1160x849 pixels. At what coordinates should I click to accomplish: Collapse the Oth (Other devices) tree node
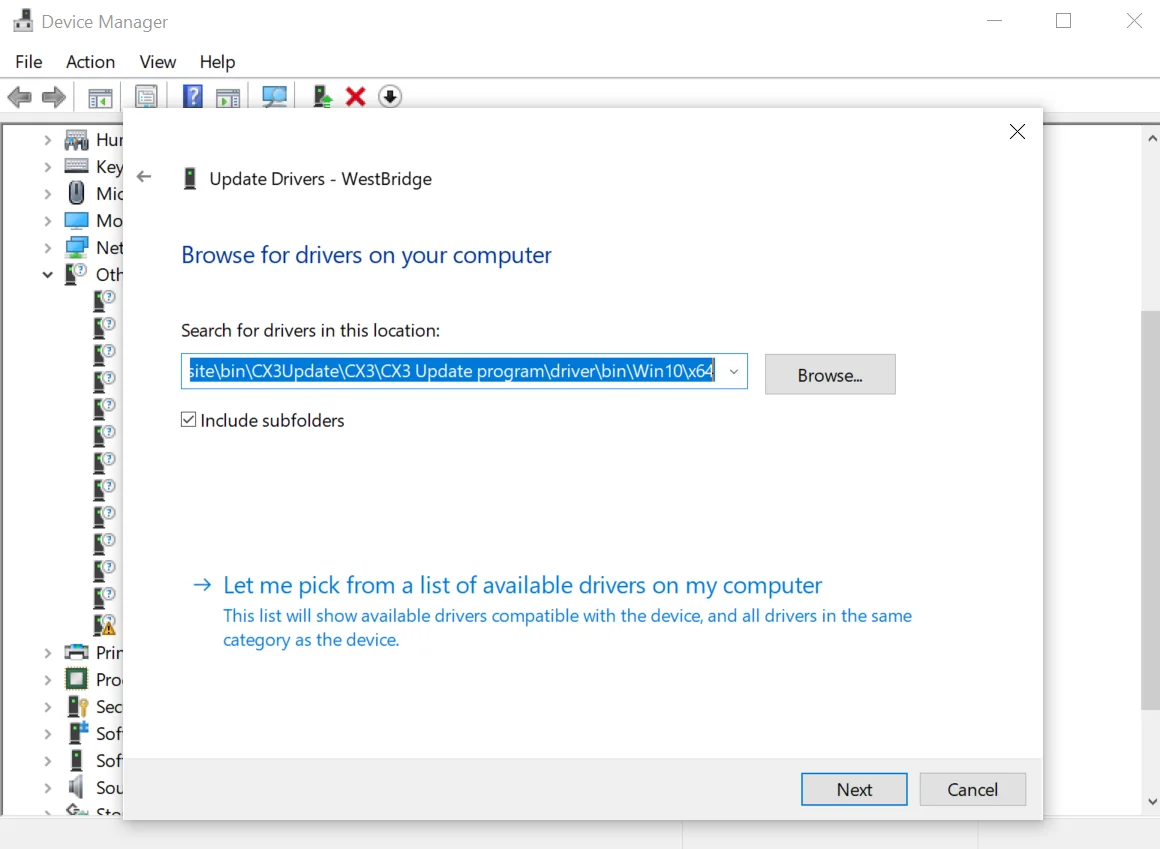click(x=47, y=275)
